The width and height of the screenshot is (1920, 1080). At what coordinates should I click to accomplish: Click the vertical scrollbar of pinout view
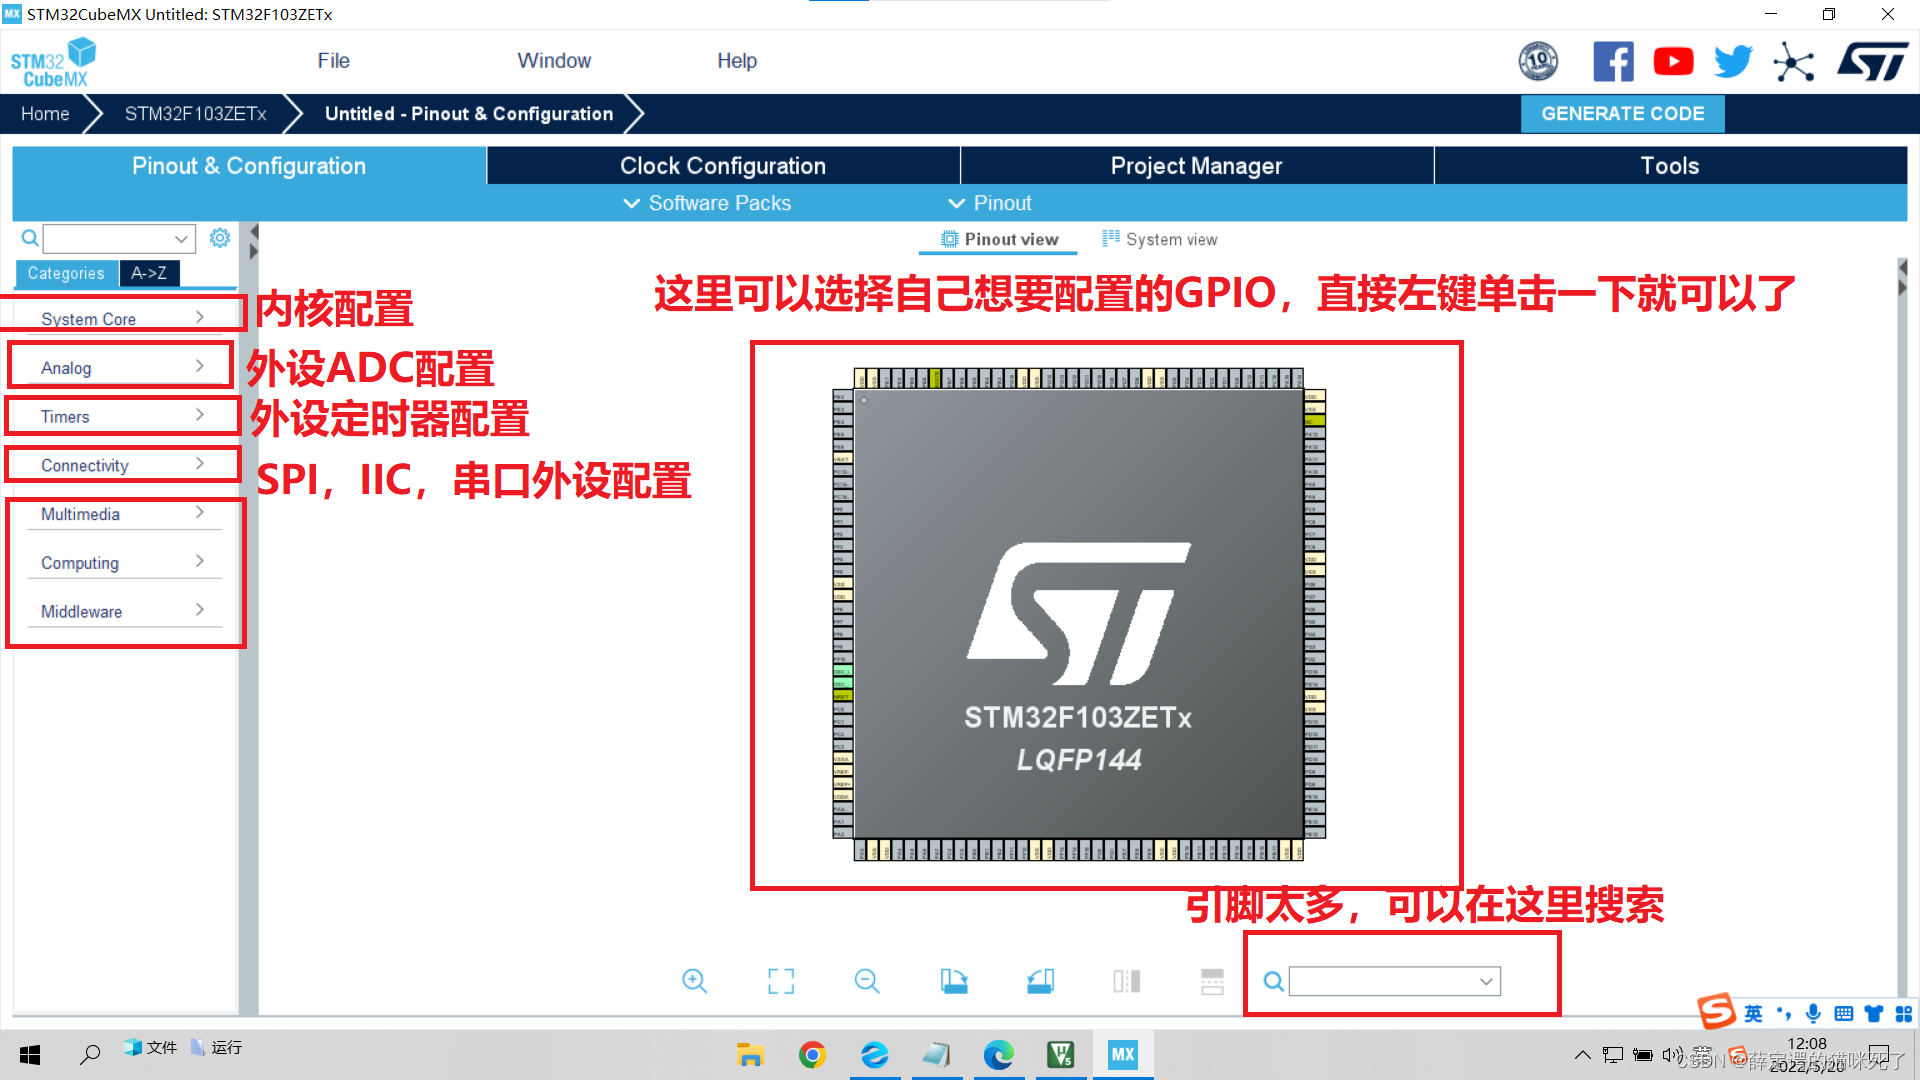pos(1902,640)
